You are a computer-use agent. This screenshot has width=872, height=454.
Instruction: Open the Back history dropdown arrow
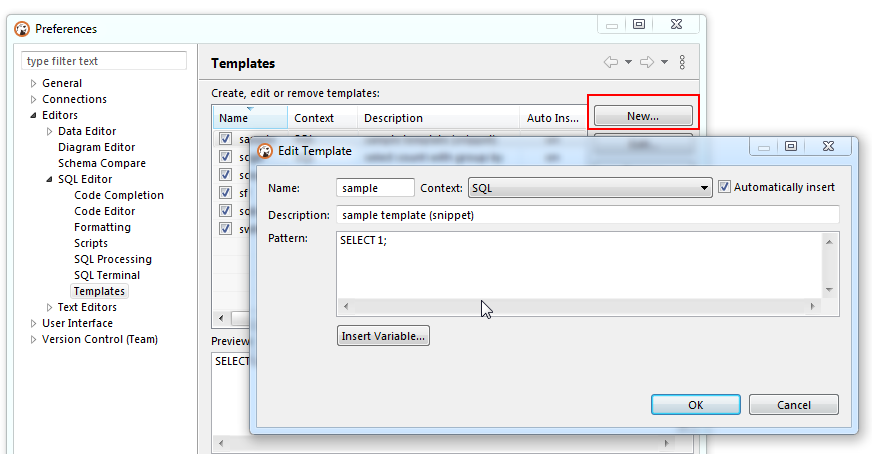coord(628,62)
